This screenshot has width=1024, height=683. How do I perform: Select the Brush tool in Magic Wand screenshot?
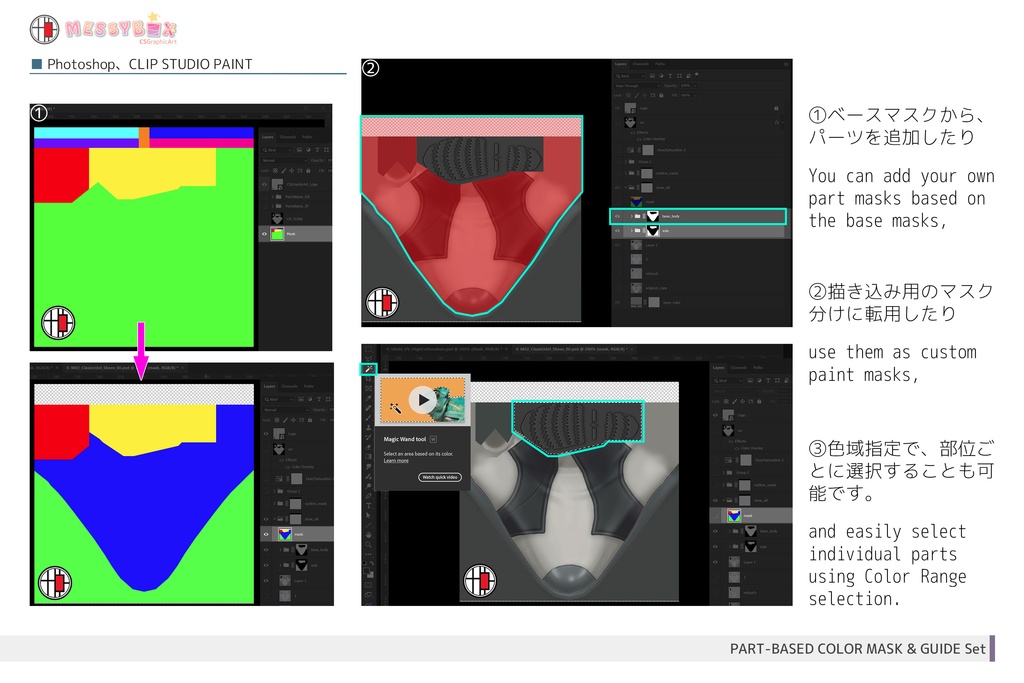click(x=368, y=418)
